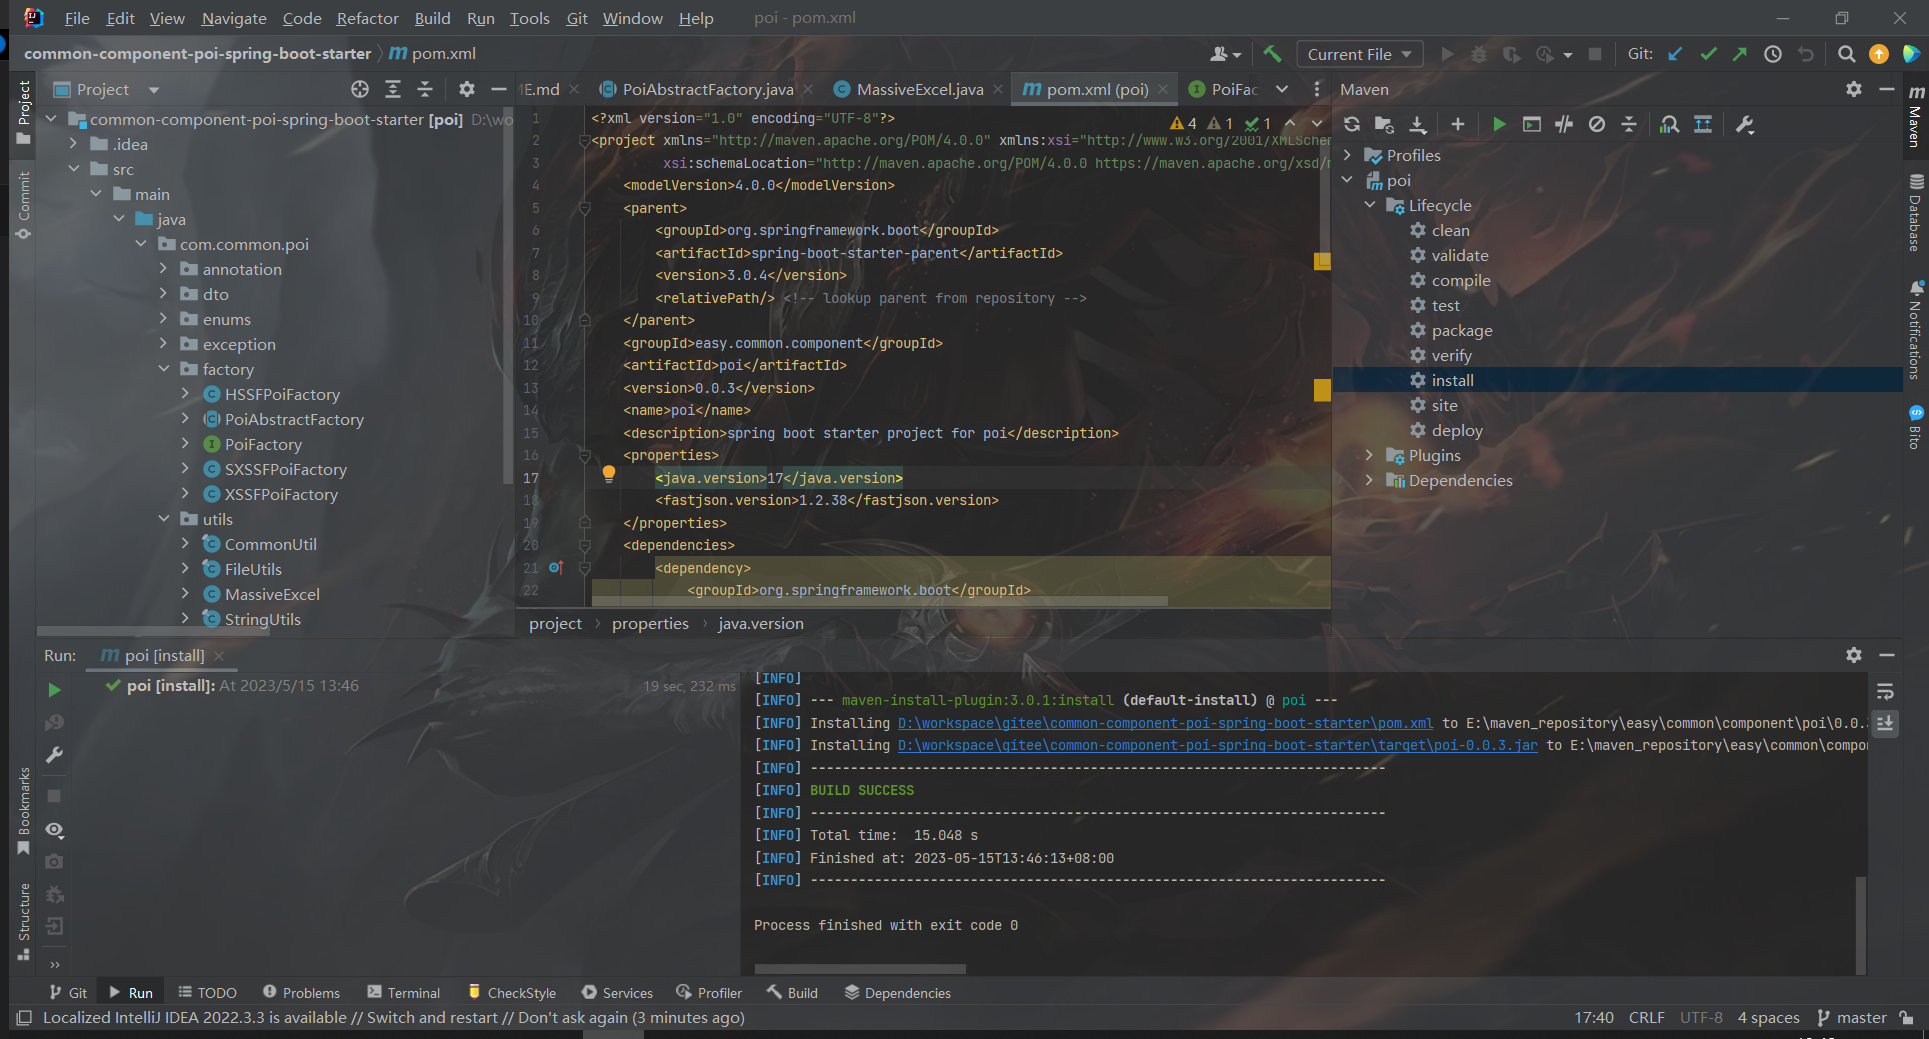Expand the Plugins node in Maven
This screenshot has height=1039, width=1929.
pyautogui.click(x=1370, y=455)
